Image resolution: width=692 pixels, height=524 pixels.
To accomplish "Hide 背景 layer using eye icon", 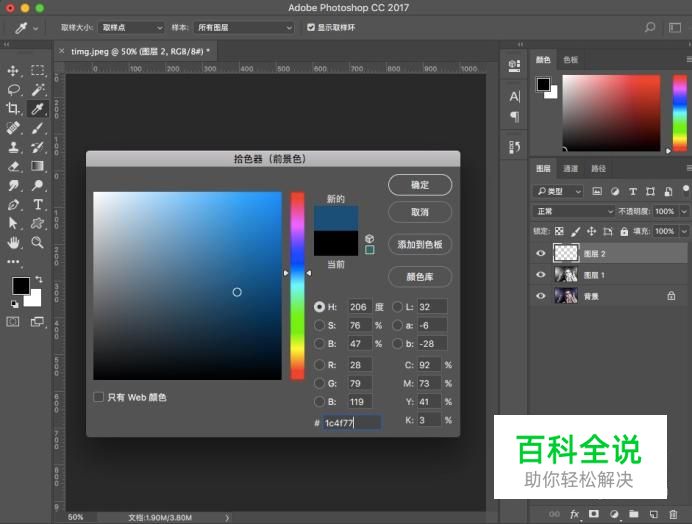I will (x=541, y=296).
